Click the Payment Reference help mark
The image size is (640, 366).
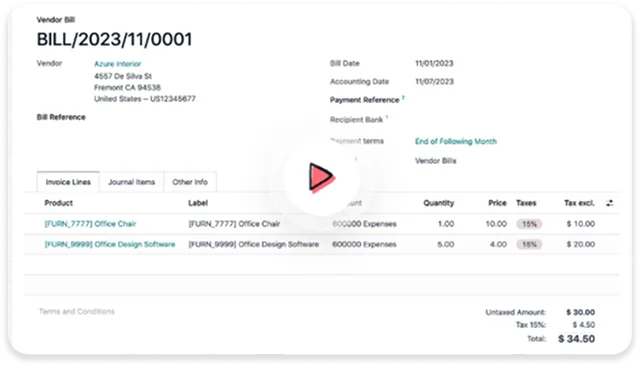(x=403, y=98)
